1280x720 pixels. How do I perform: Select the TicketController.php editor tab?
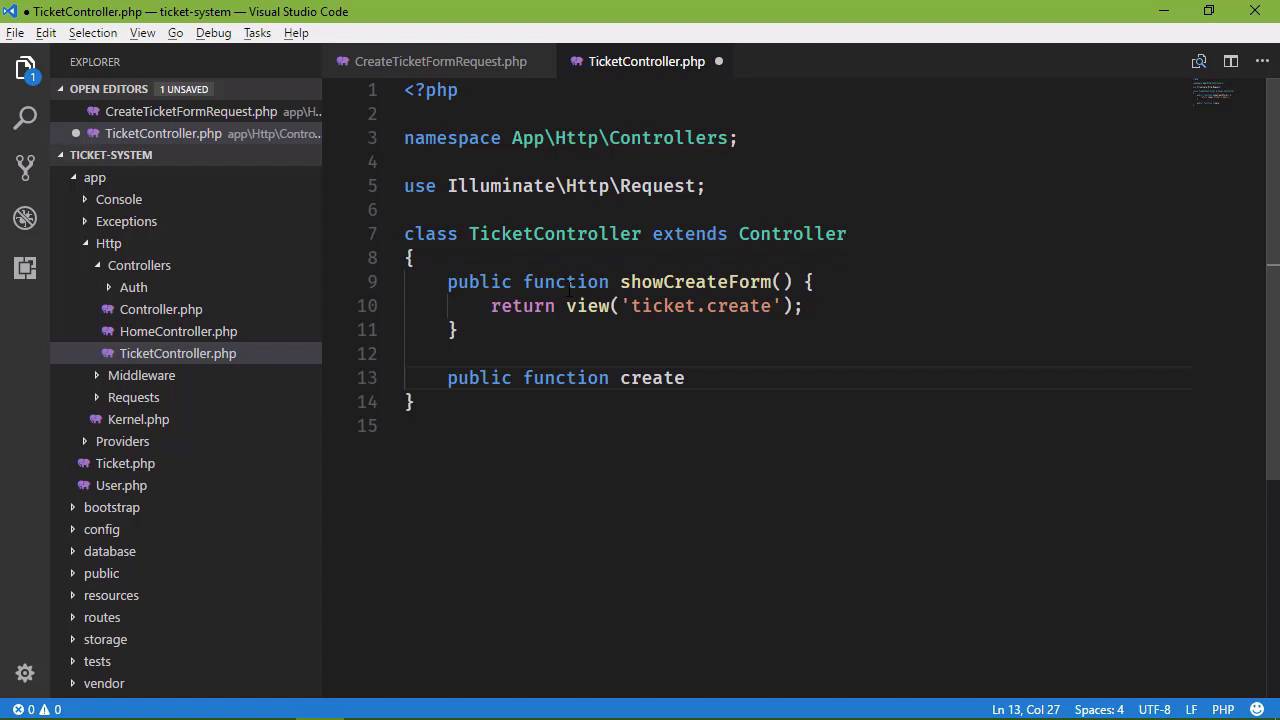(x=646, y=61)
